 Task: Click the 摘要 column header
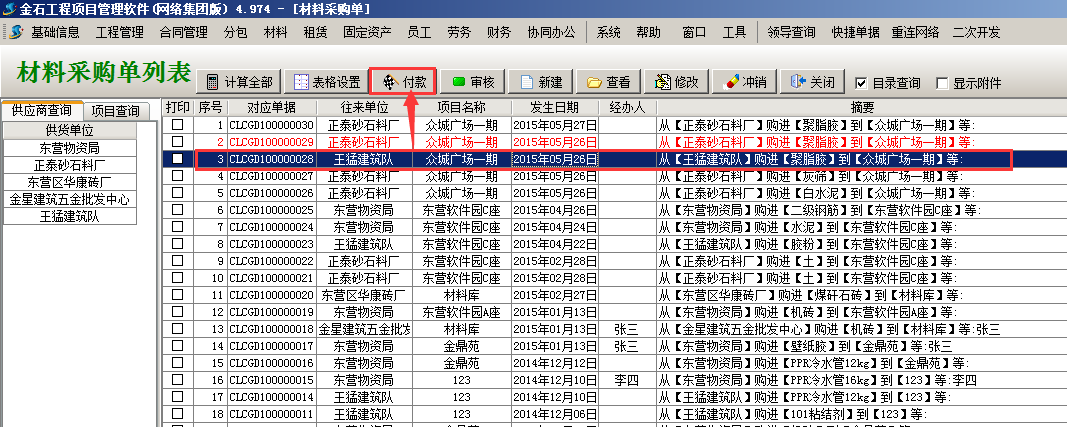tap(862, 108)
